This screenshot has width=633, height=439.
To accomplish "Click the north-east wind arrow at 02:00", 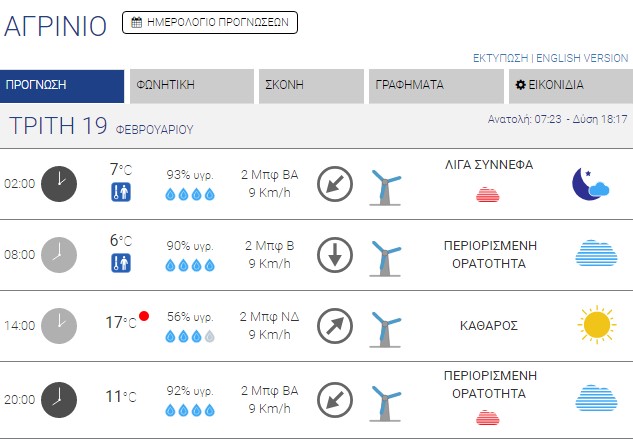I will [335, 184].
